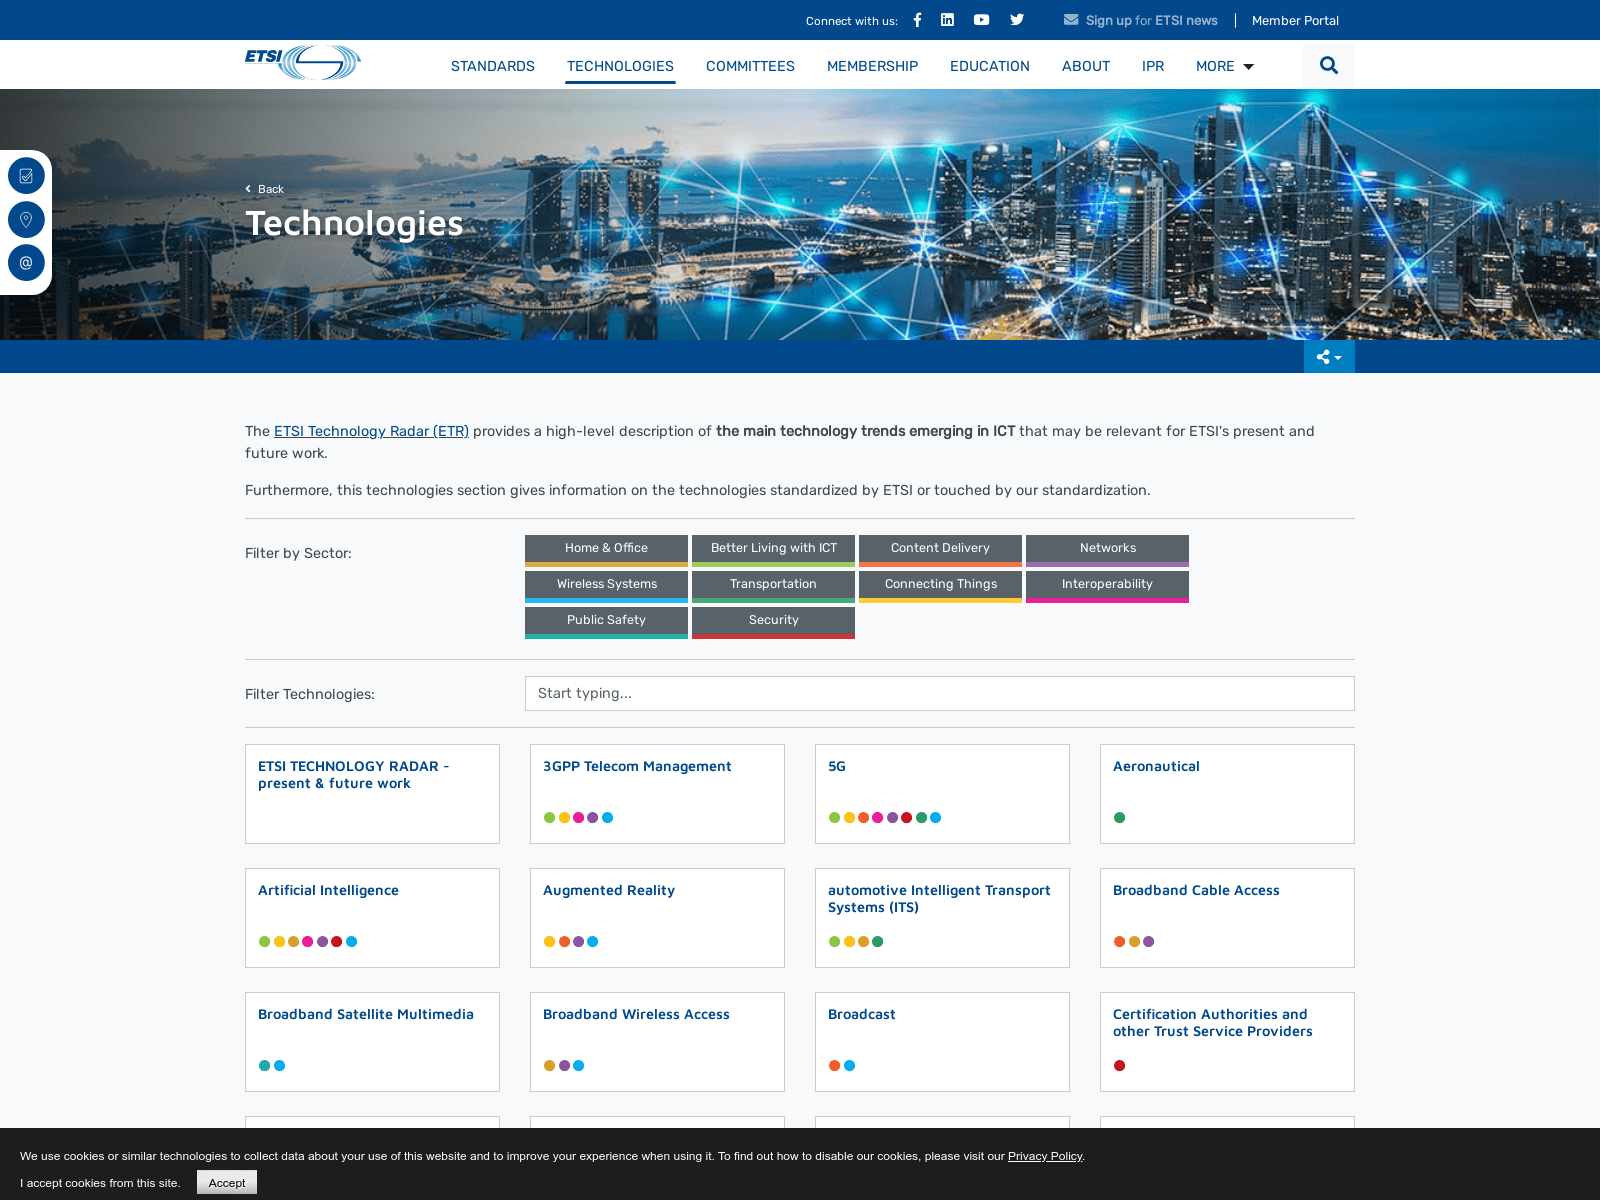The image size is (1600, 1200).
Task: Open ETSI TECHNOLOGY RADAR card
Action: (372, 794)
